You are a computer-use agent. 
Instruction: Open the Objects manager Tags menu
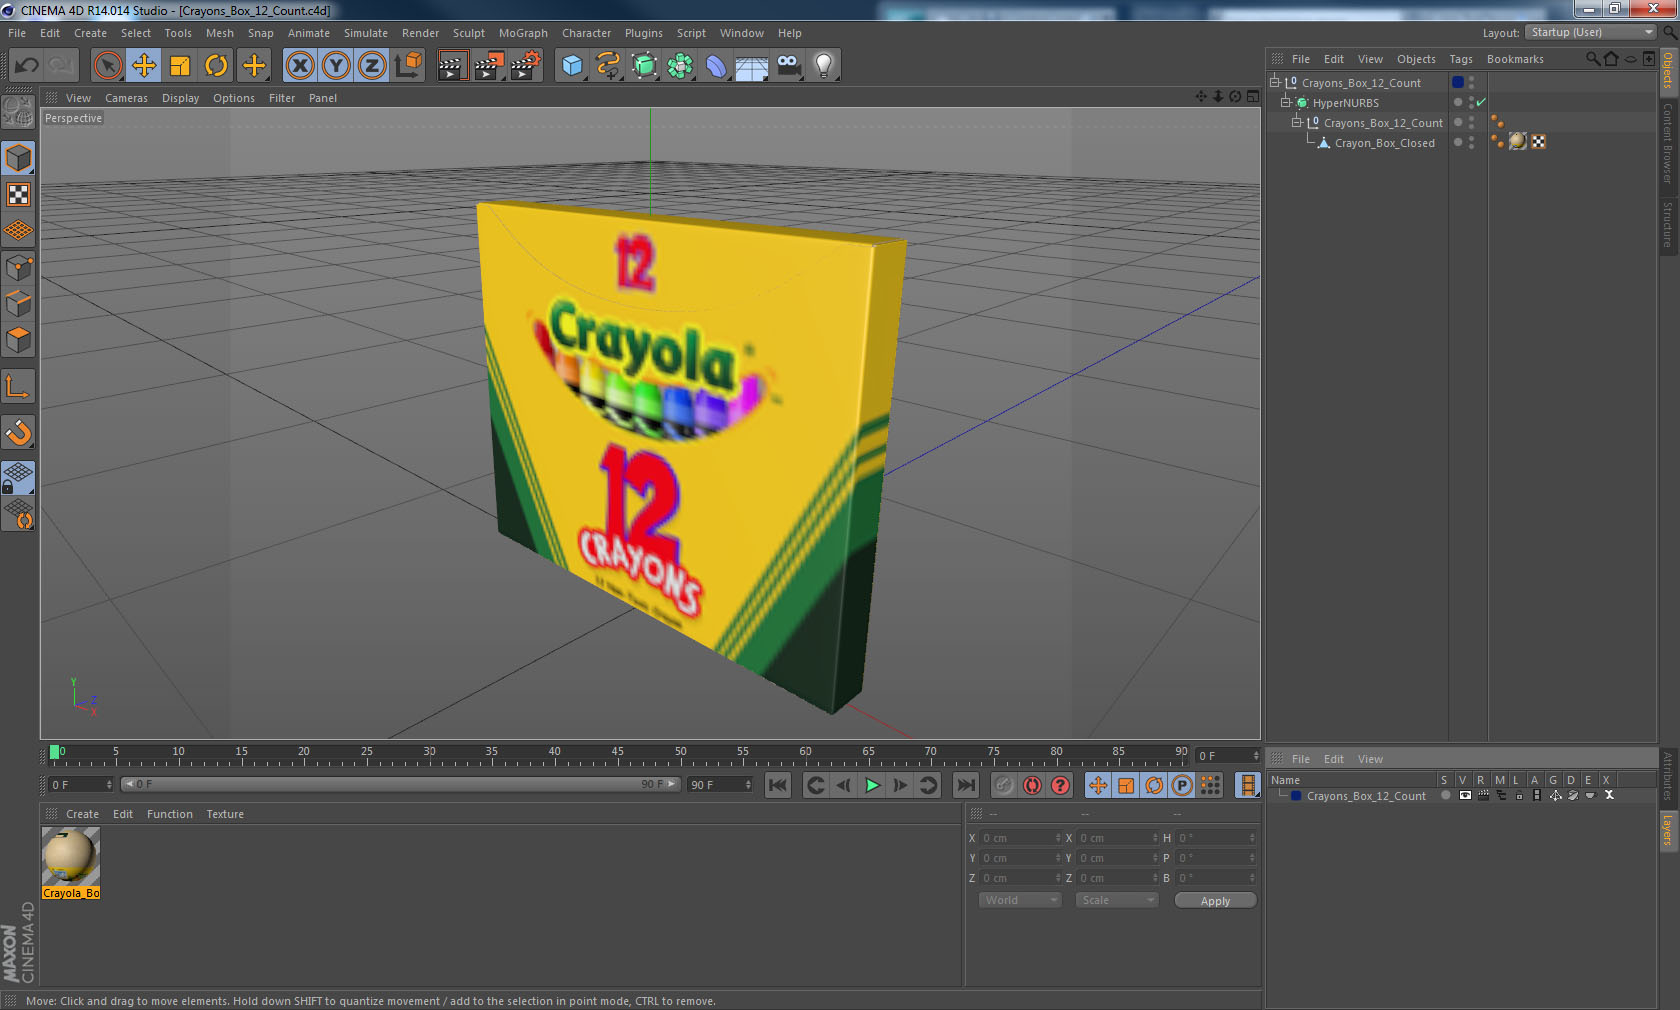tap(1461, 59)
